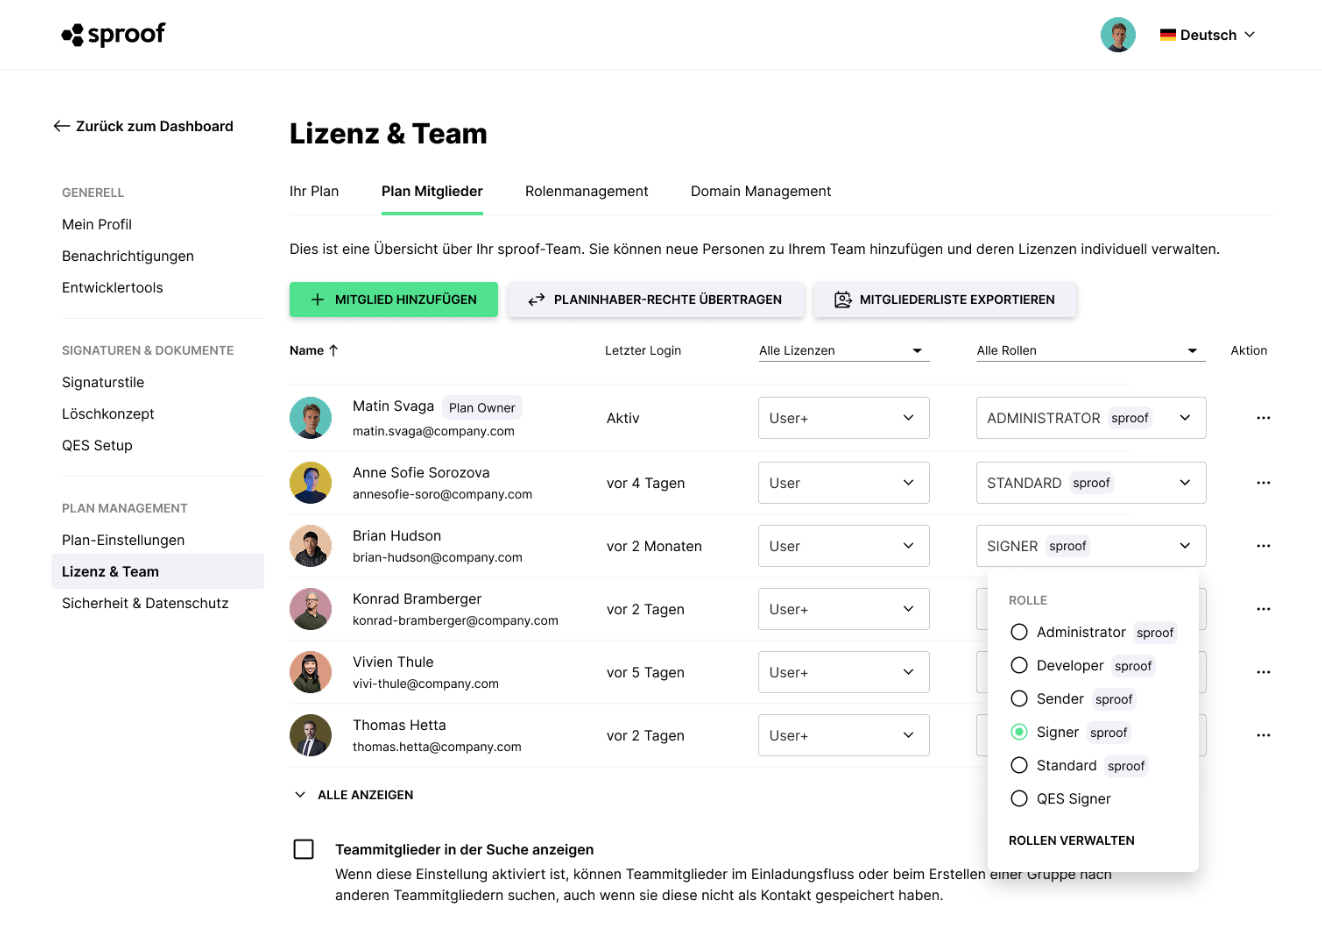The image size is (1322, 948).
Task: Open the Alle Lizenzen filter dropdown
Action: (843, 350)
